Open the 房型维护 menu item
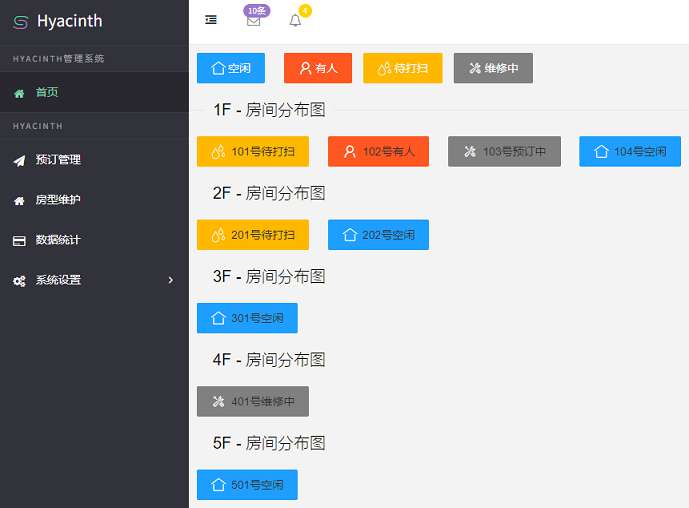 click(94, 200)
